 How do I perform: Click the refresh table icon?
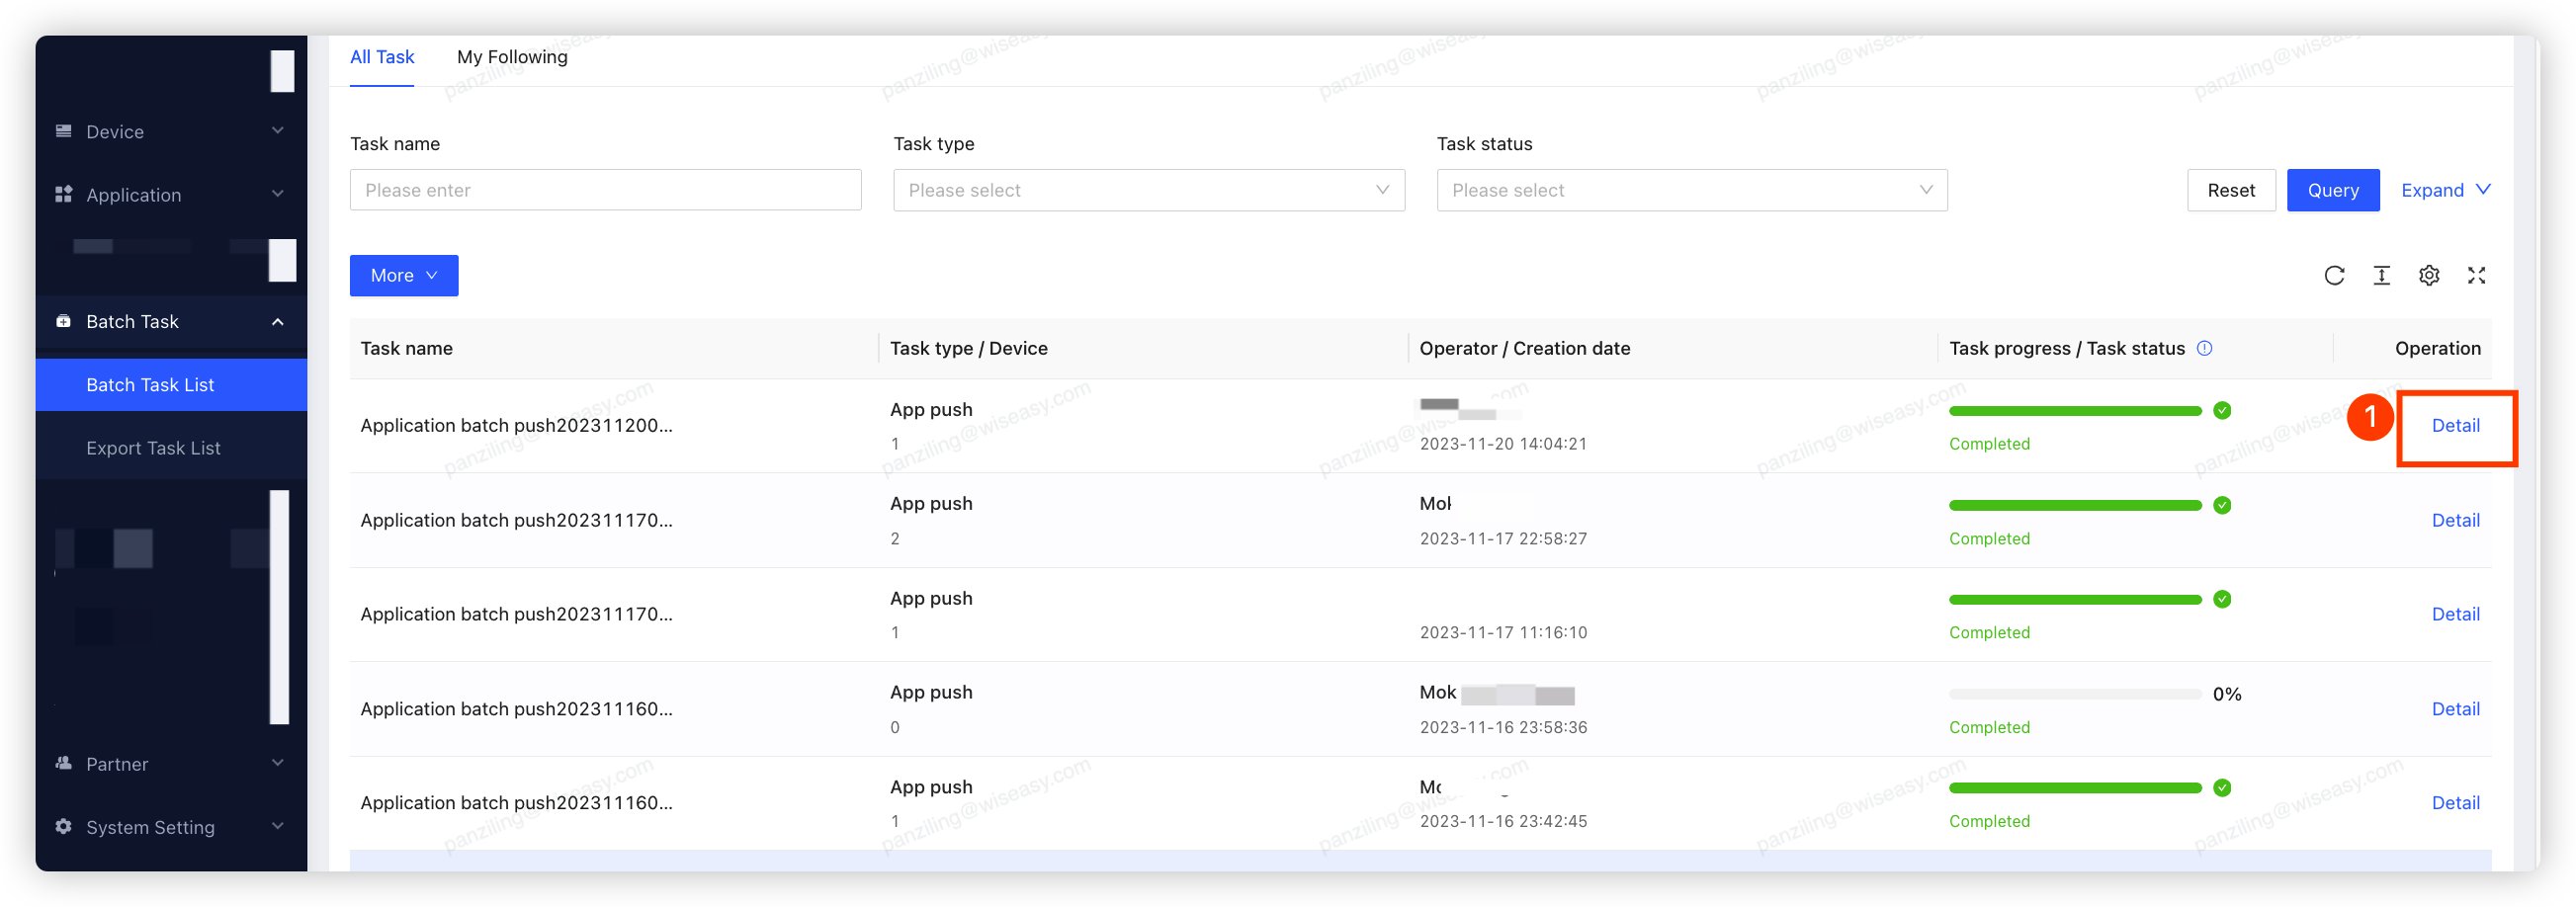tap(2334, 276)
